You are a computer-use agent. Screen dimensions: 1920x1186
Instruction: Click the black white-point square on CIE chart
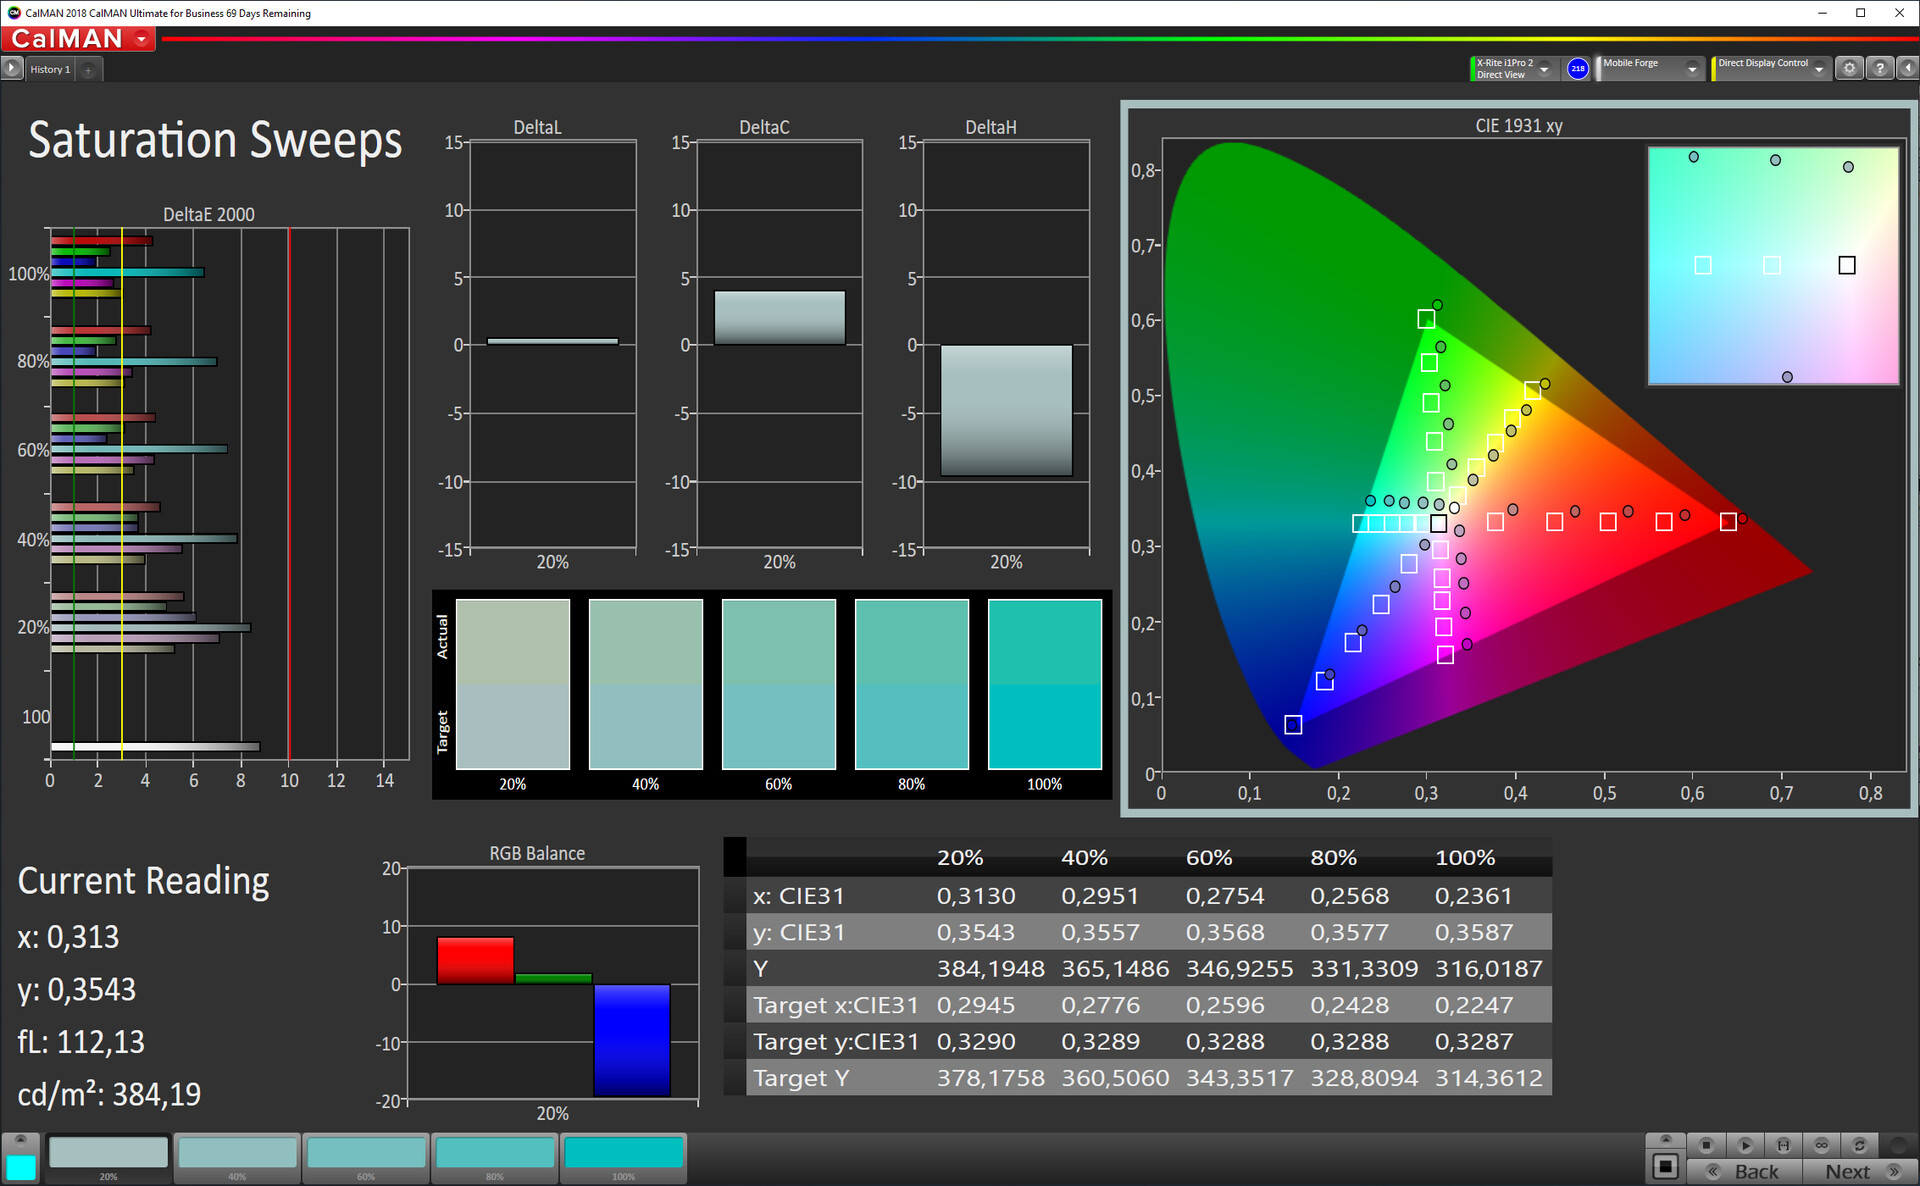click(1438, 523)
